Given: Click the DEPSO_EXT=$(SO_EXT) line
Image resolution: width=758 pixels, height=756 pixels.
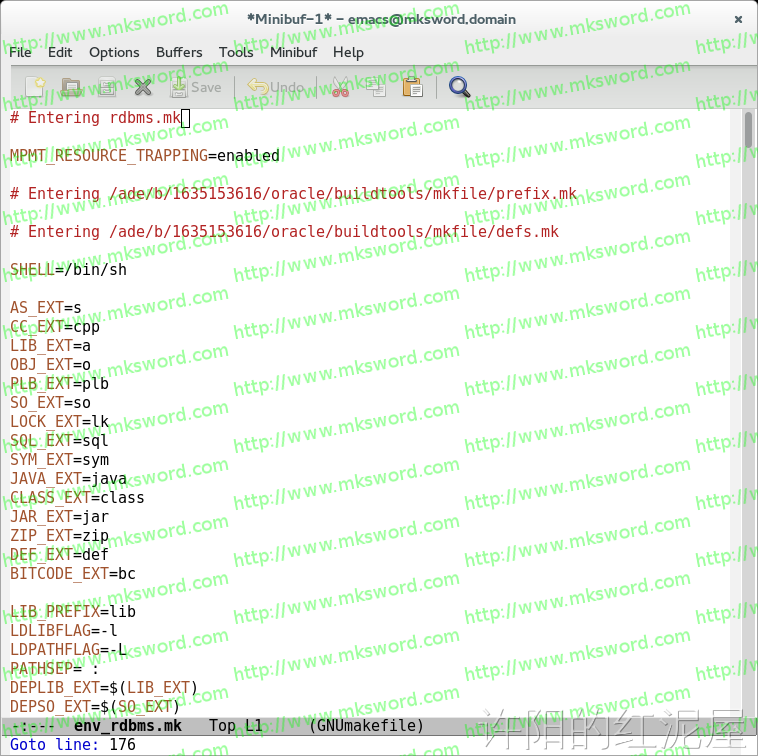Looking at the screenshot, I should pyautogui.click(x=95, y=707).
